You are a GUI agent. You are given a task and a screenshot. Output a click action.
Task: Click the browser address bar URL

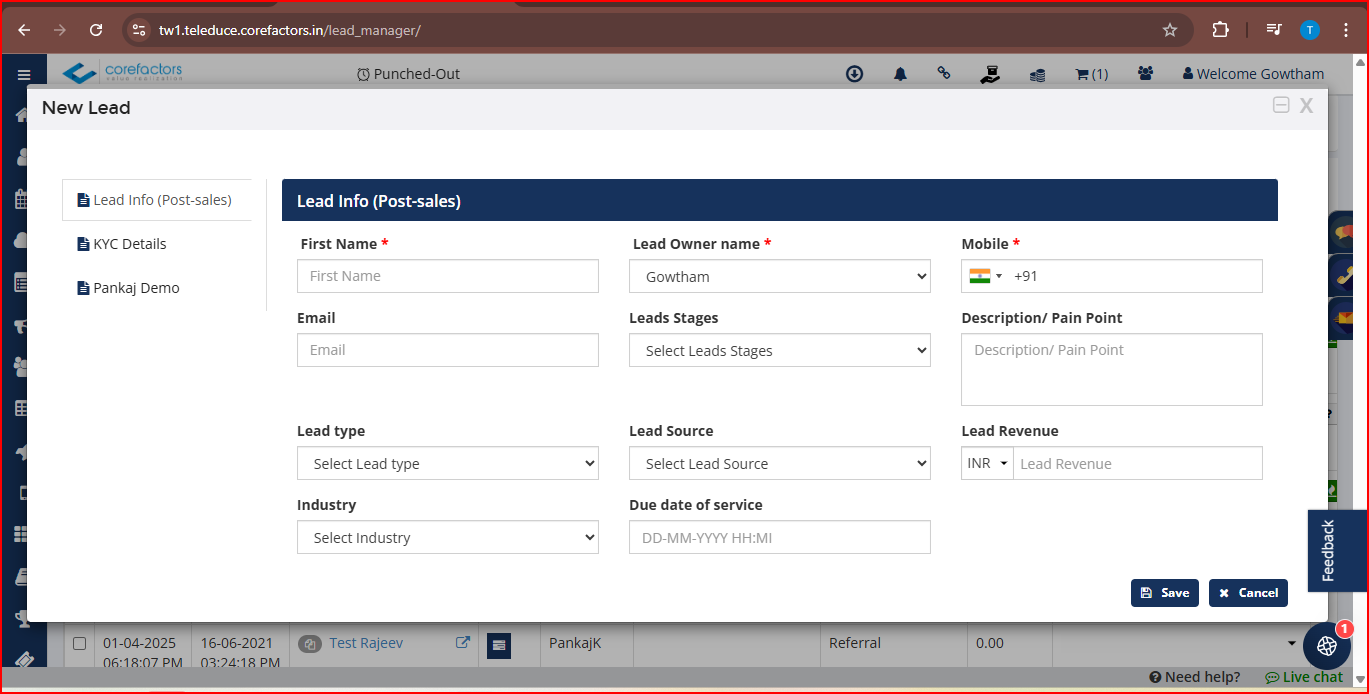point(289,30)
